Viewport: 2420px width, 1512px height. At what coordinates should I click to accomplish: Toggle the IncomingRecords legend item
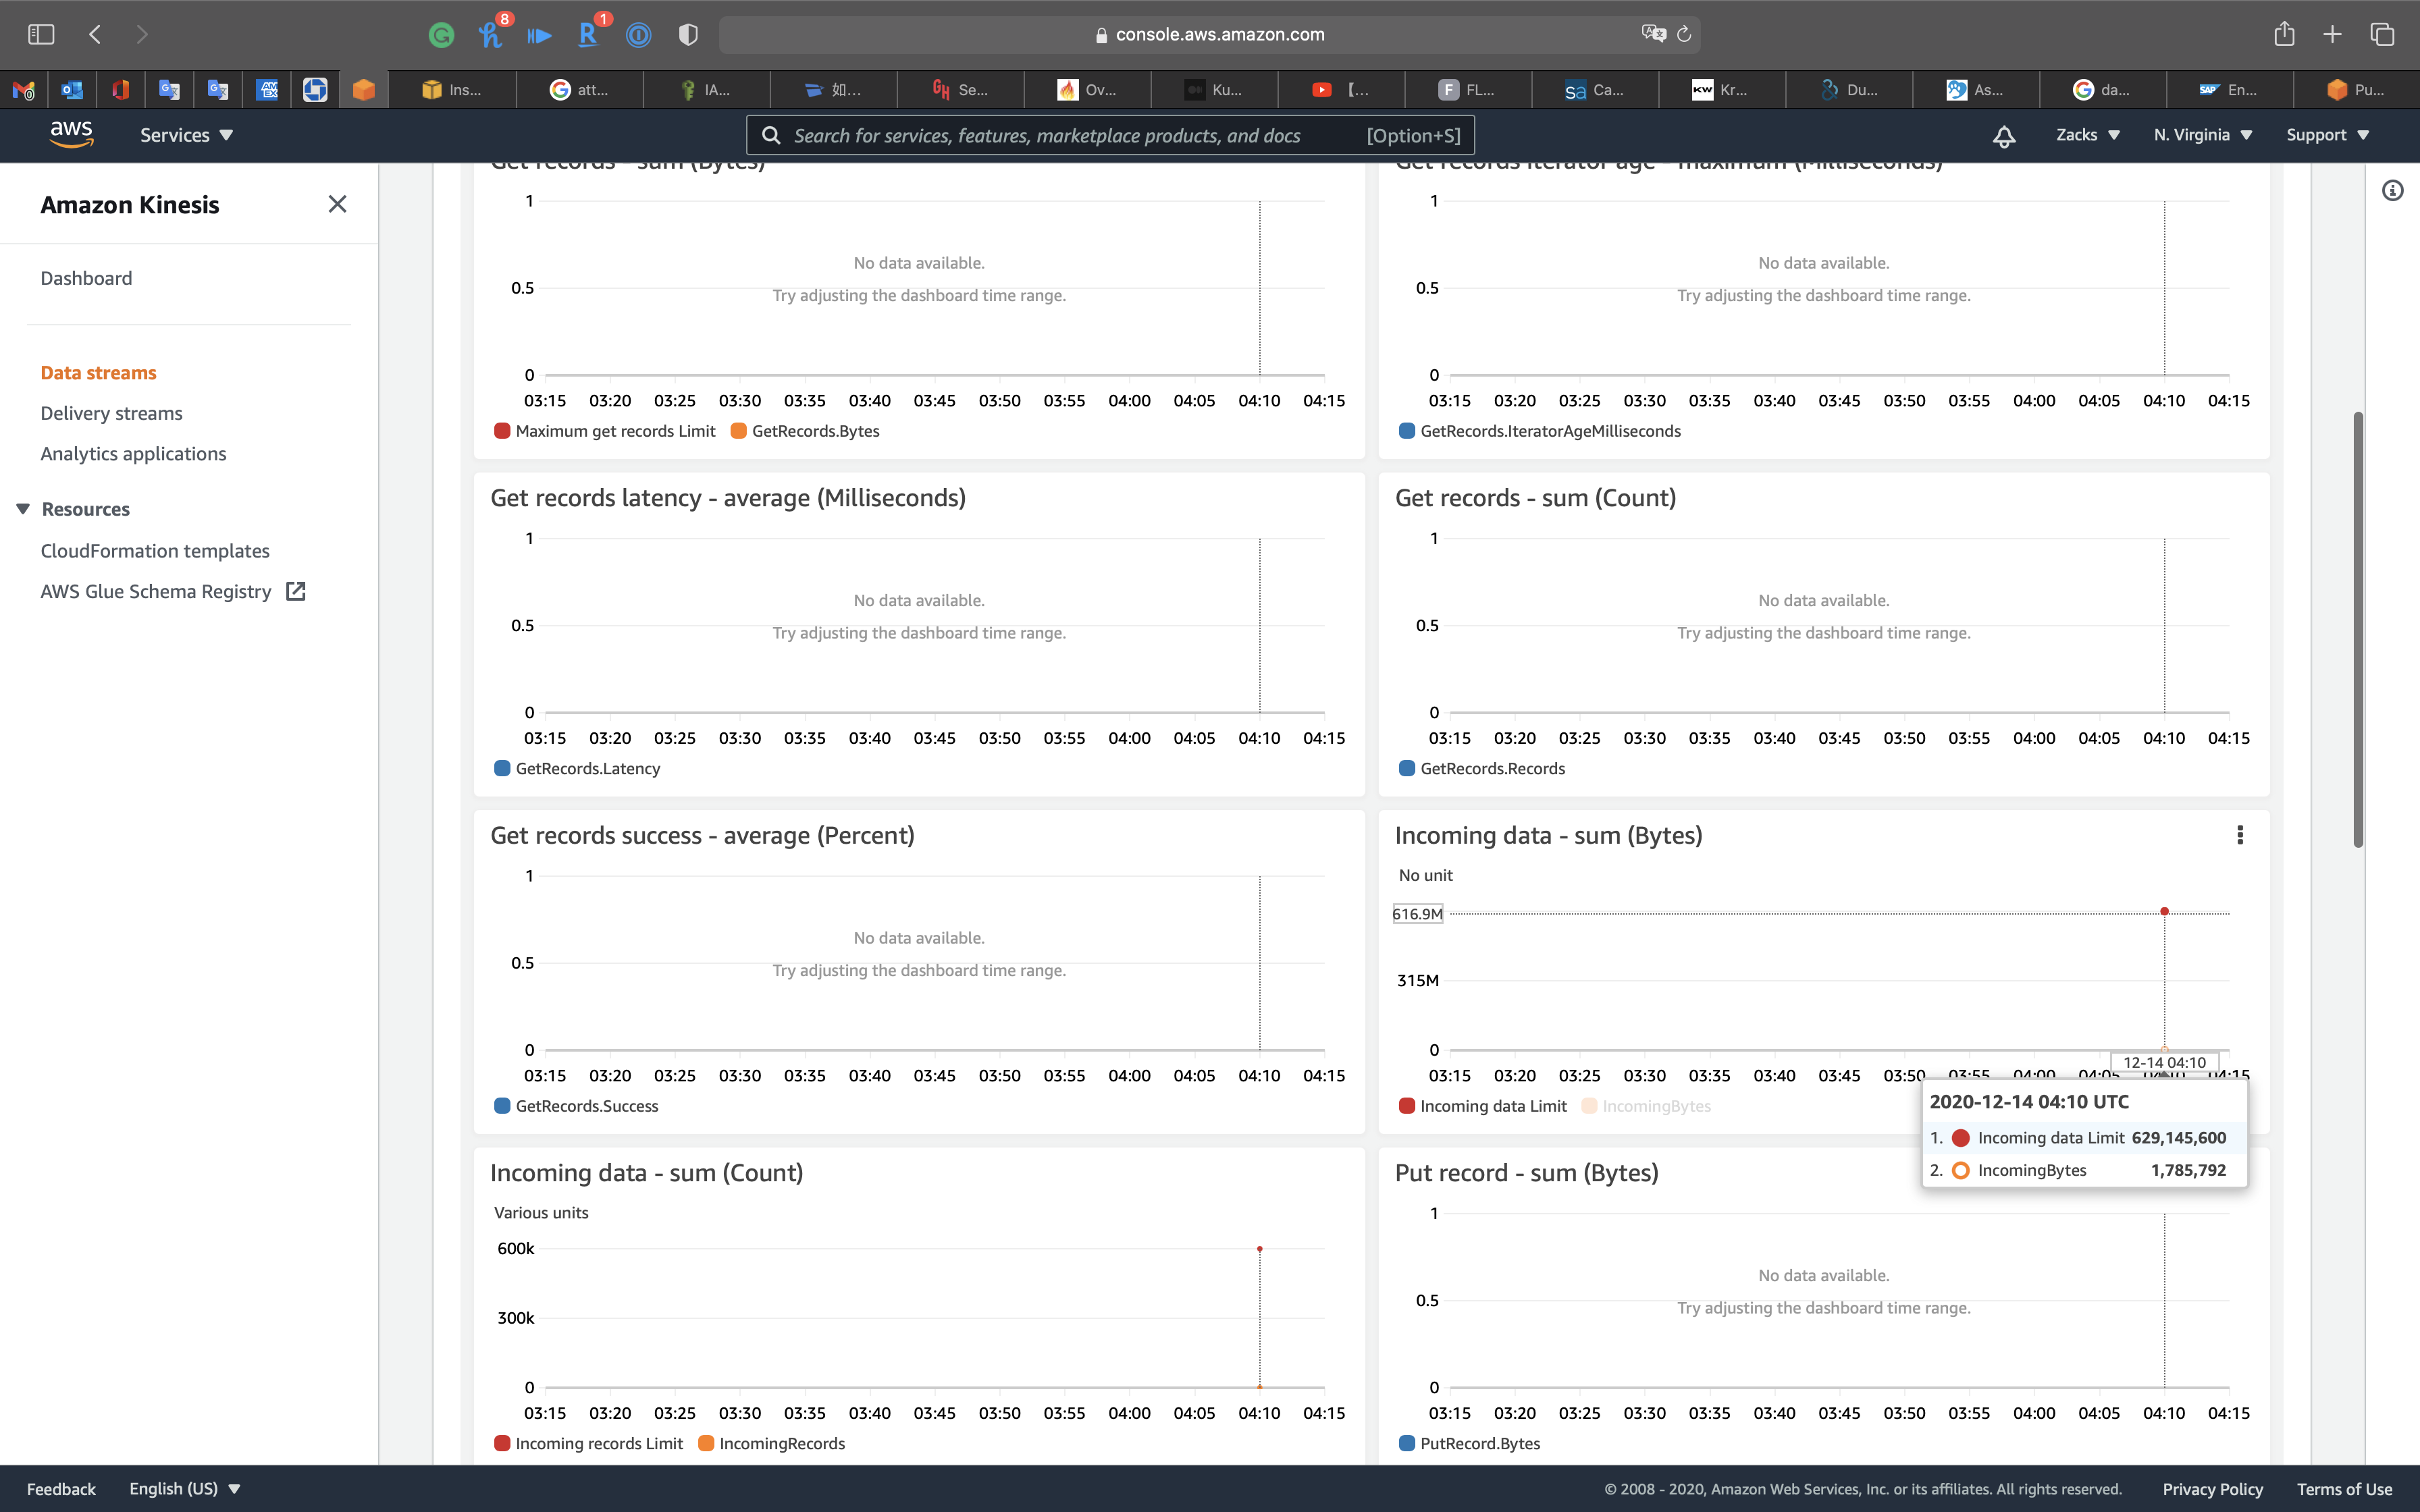pyautogui.click(x=771, y=1443)
